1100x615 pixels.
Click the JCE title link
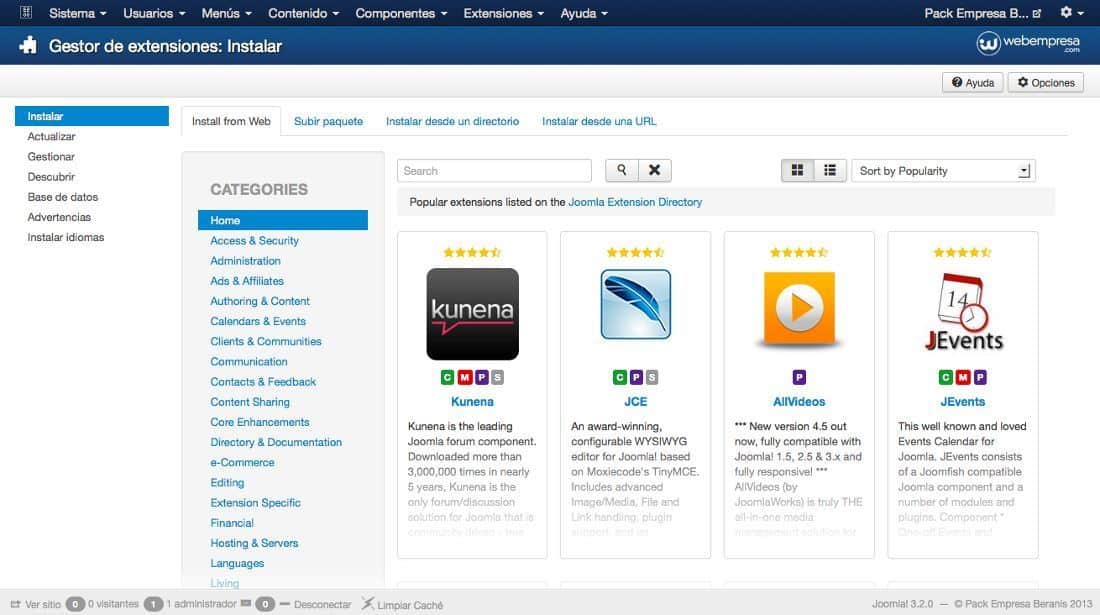[636, 402]
